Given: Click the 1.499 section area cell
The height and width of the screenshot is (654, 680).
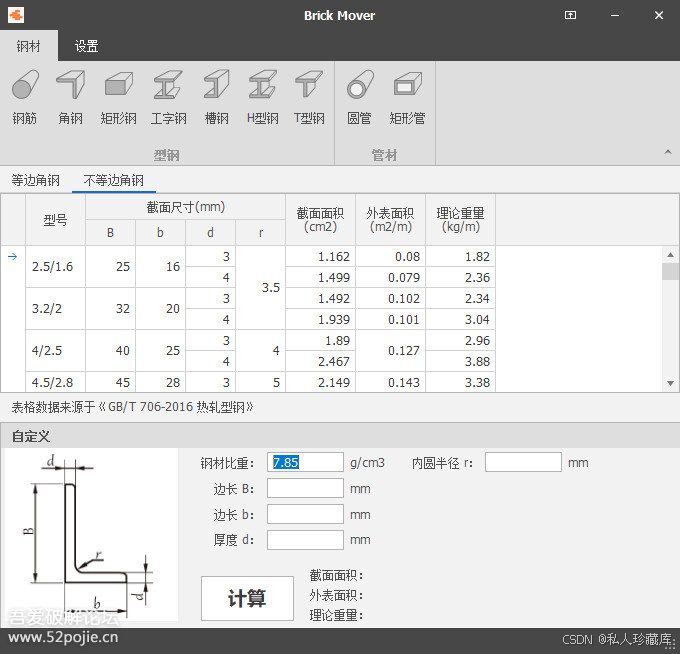Looking at the screenshot, I should [x=320, y=278].
